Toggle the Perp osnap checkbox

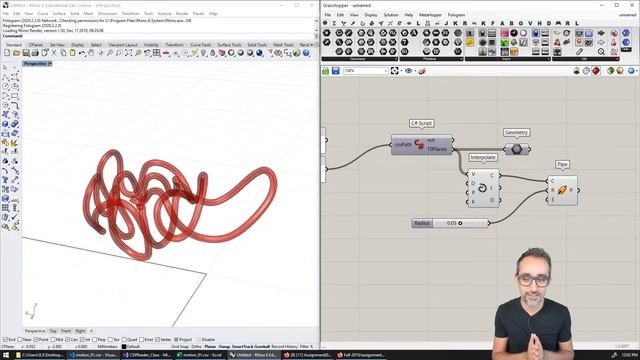[95, 340]
